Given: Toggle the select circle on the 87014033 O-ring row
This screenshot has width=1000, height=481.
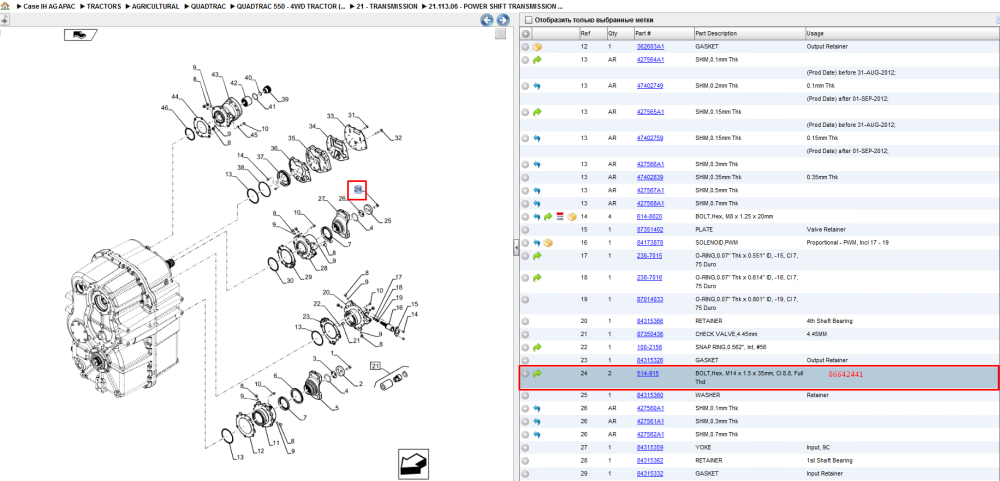Looking at the screenshot, I should [526, 299].
